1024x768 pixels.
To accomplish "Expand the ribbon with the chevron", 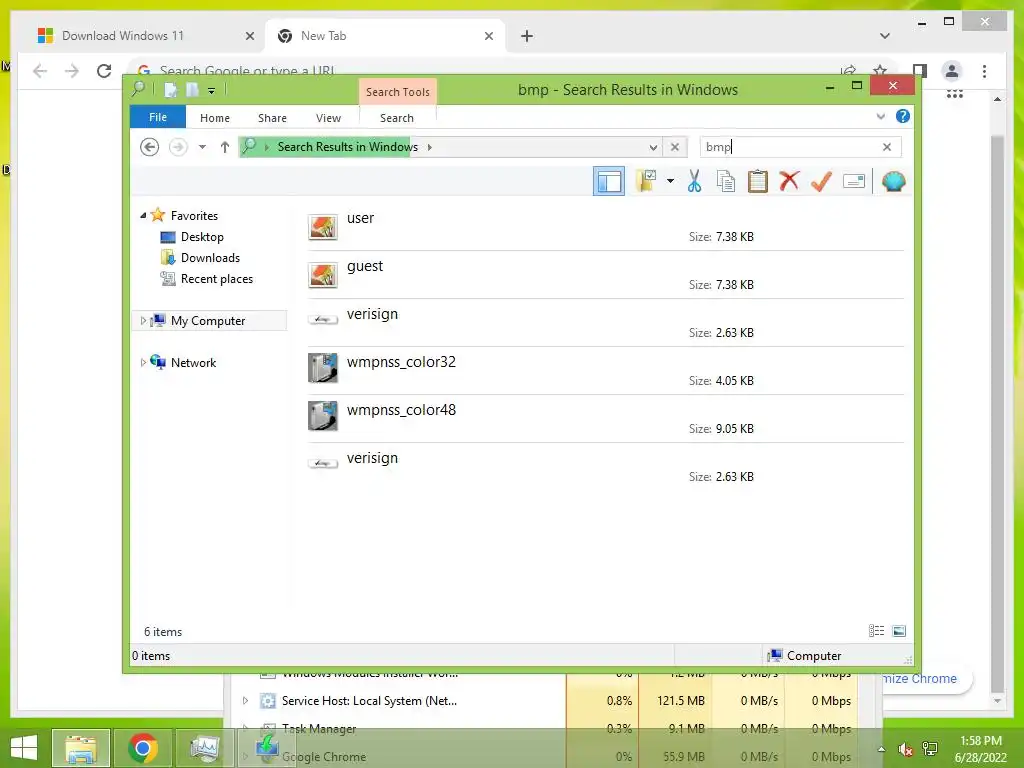I will [x=880, y=116].
